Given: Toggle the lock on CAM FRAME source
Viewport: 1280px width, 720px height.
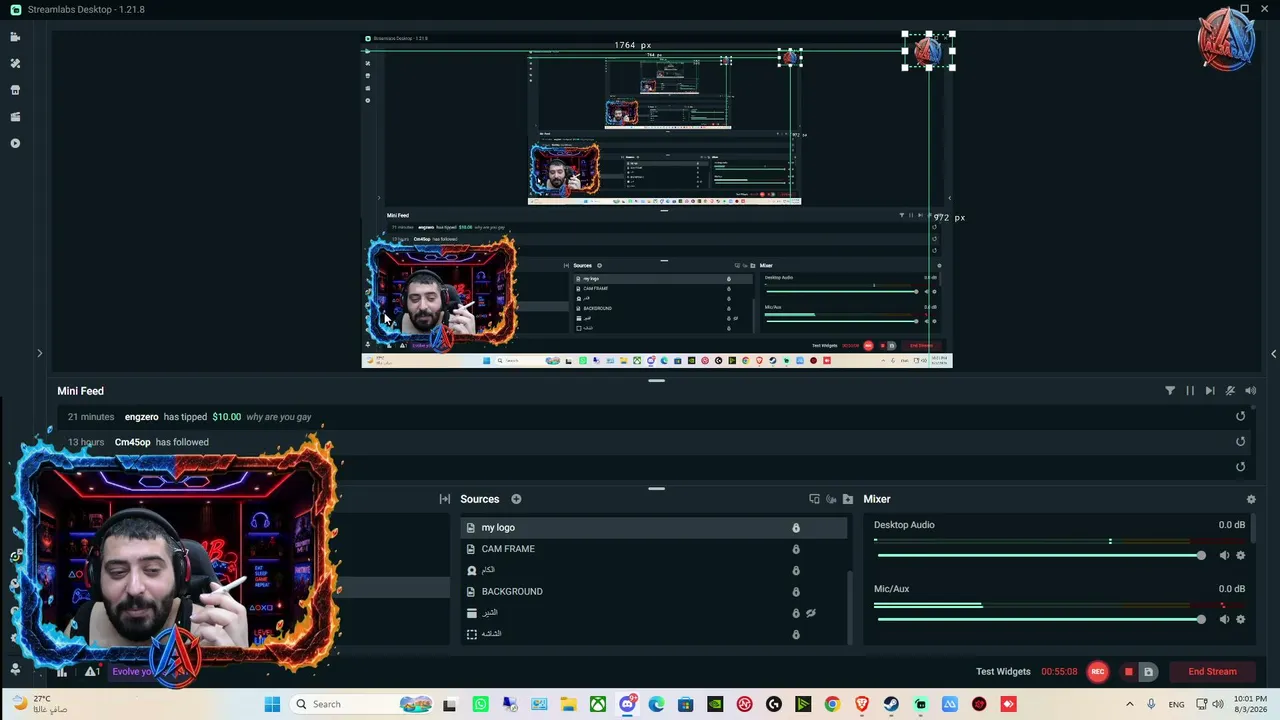Looking at the screenshot, I should (796, 549).
